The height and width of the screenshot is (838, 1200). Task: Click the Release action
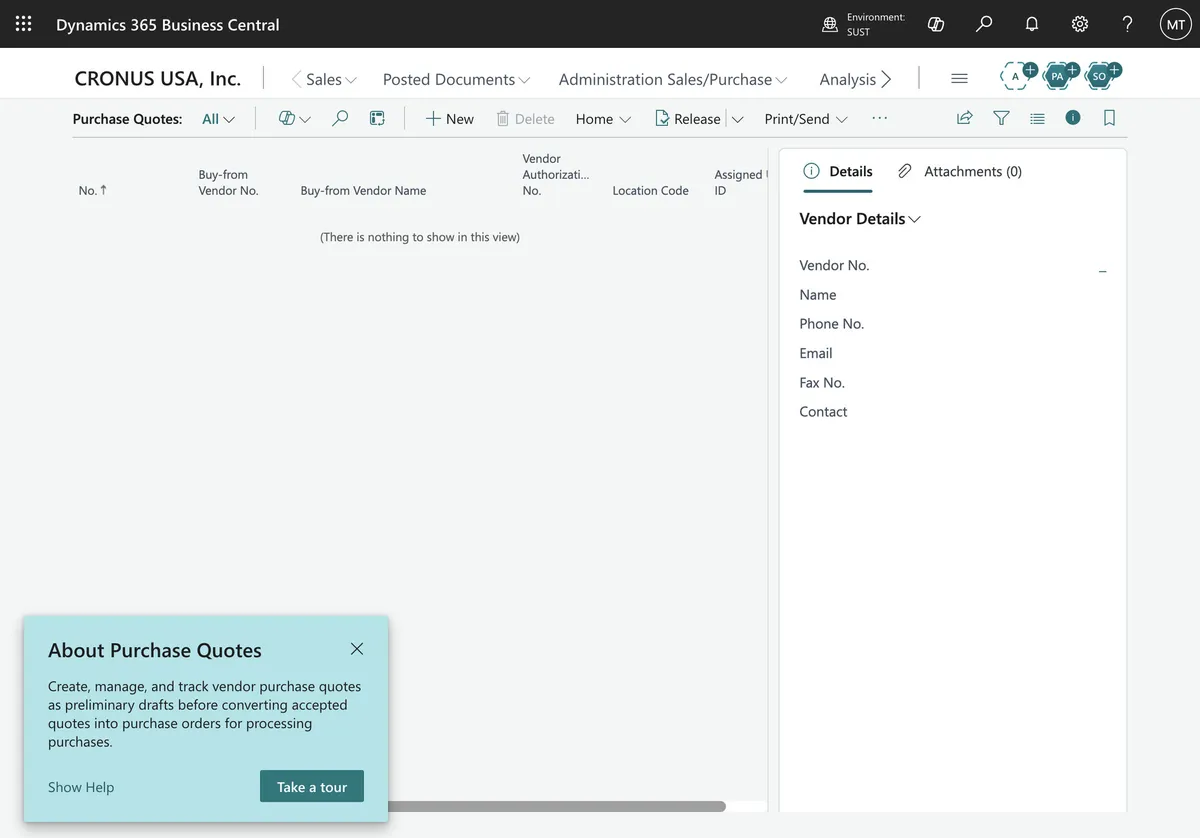pyautogui.click(x=687, y=118)
